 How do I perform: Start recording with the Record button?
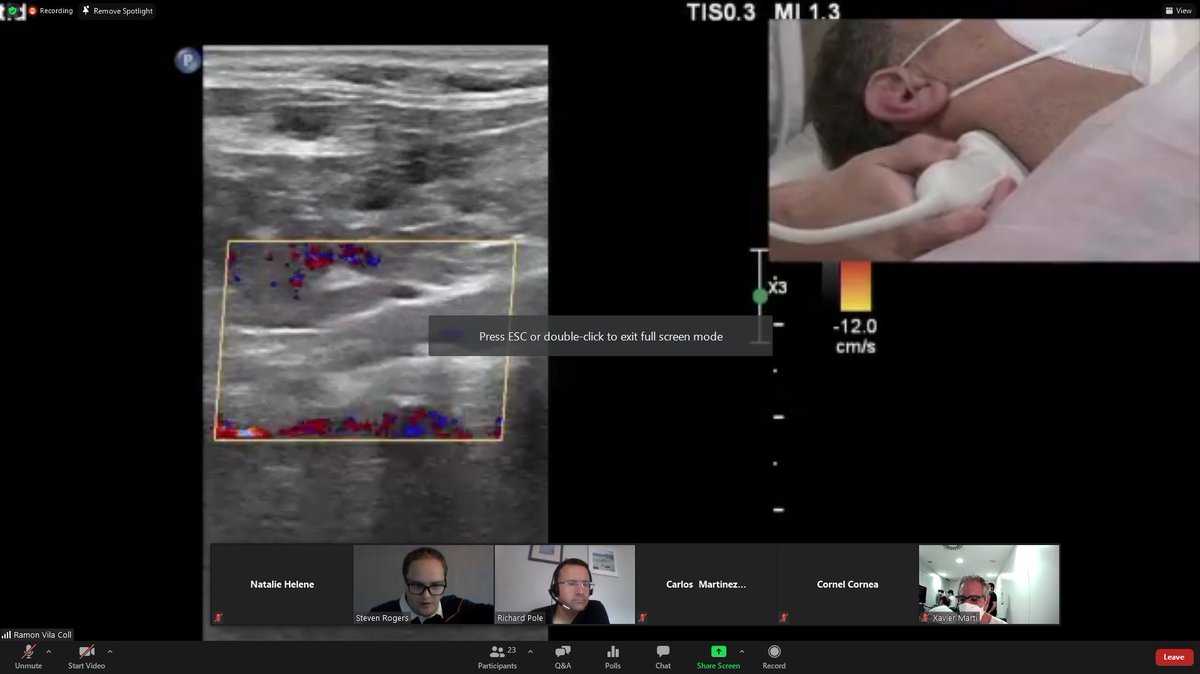pyautogui.click(x=774, y=656)
